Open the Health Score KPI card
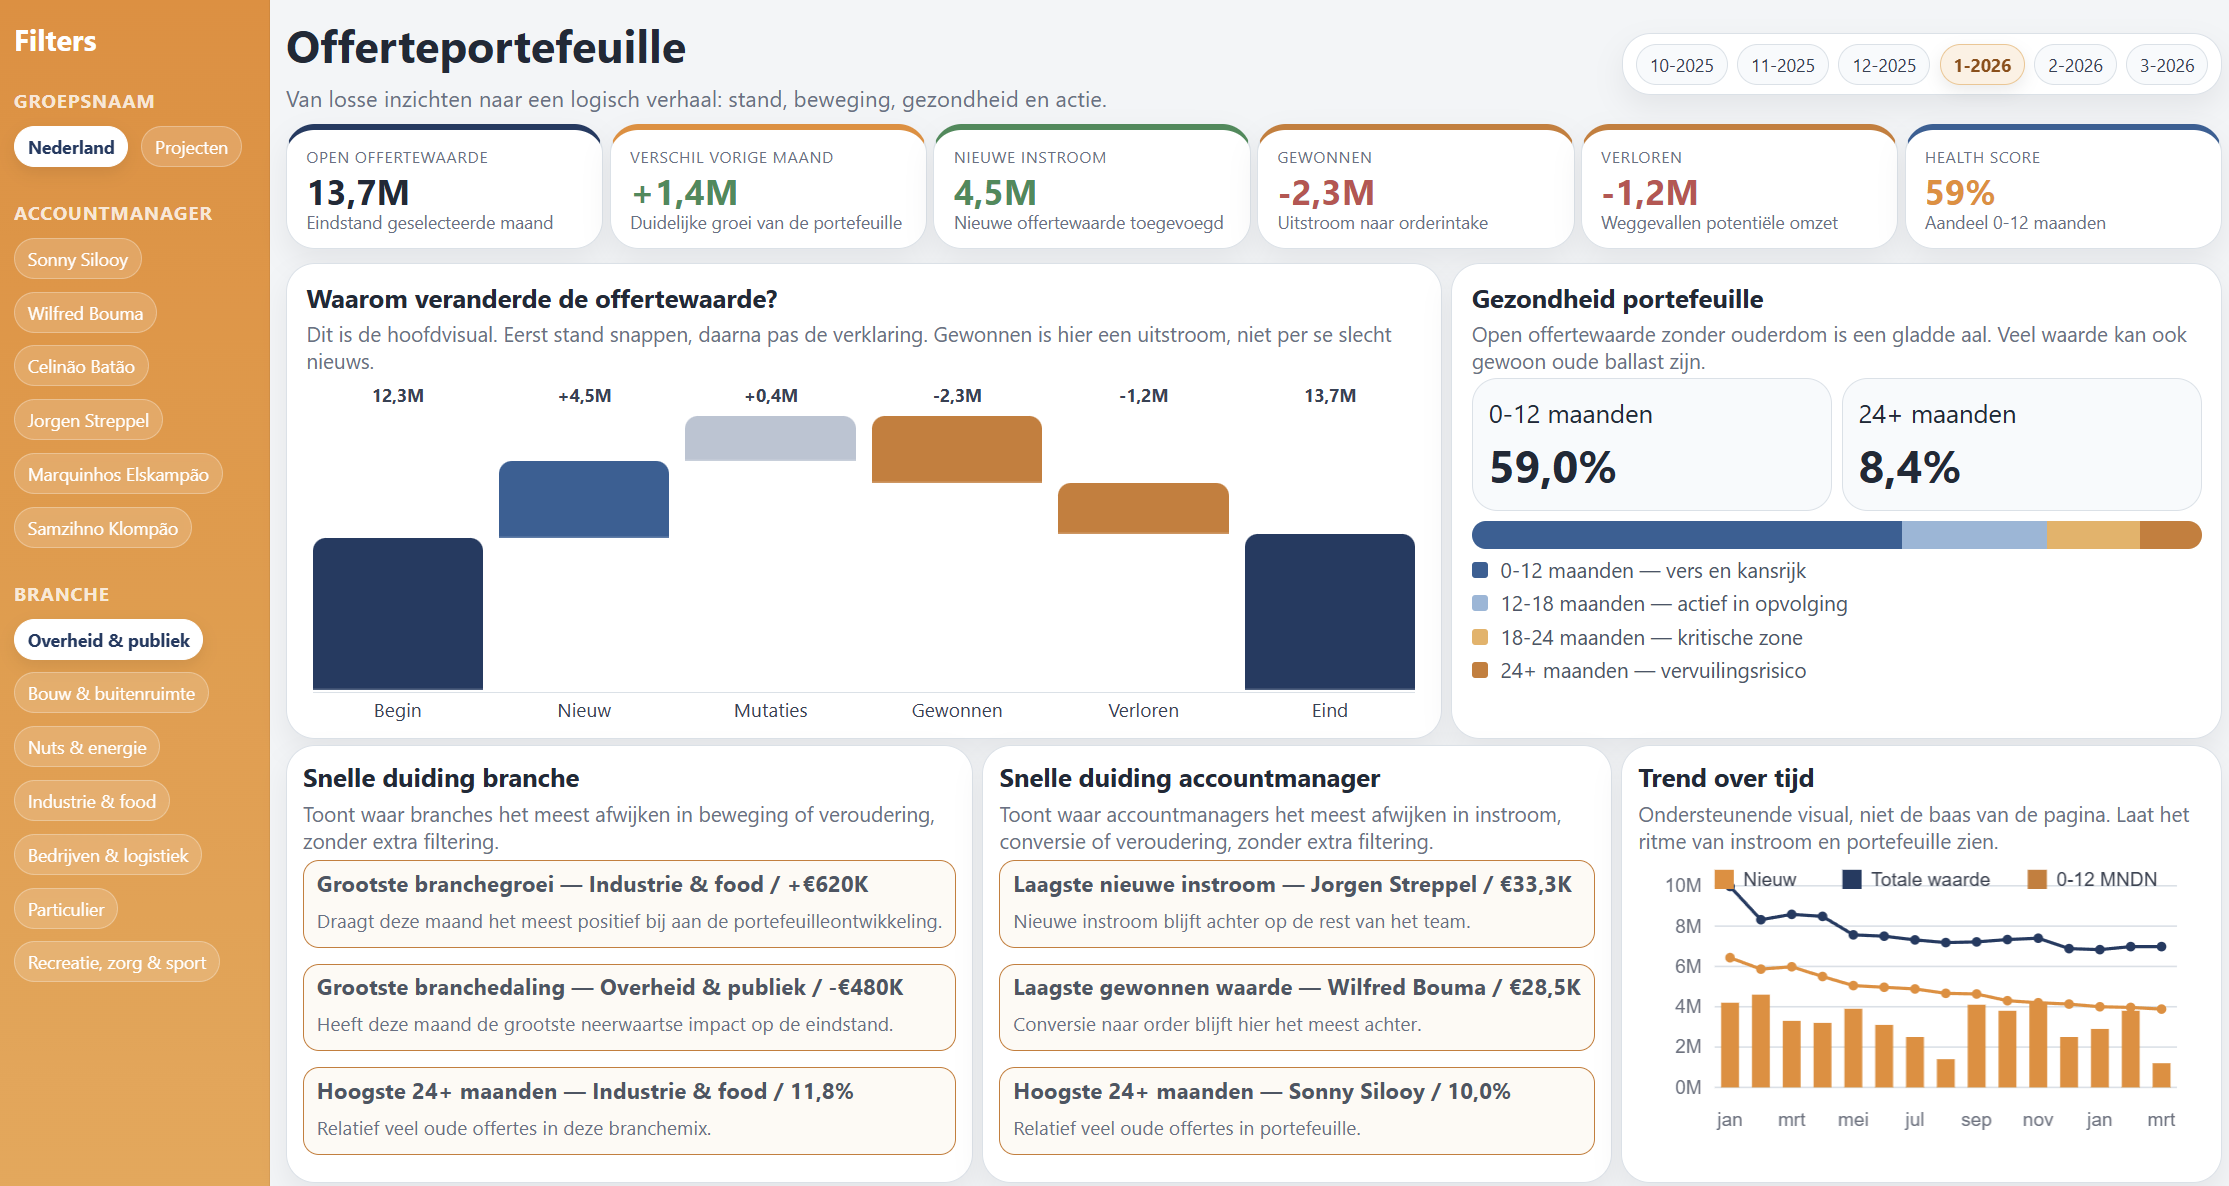2229x1186 pixels. (x=2062, y=186)
